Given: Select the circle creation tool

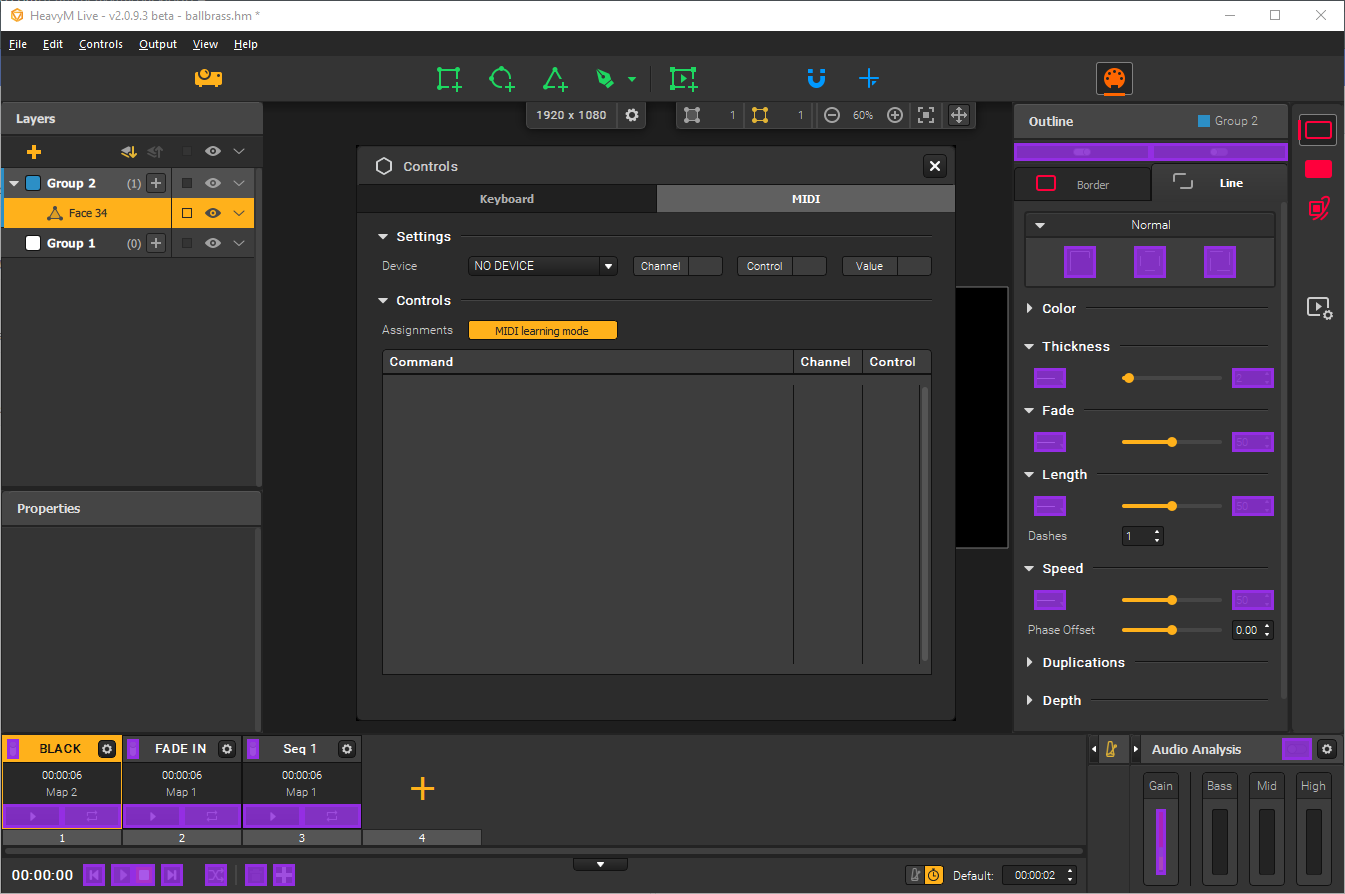Looking at the screenshot, I should pos(502,78).
